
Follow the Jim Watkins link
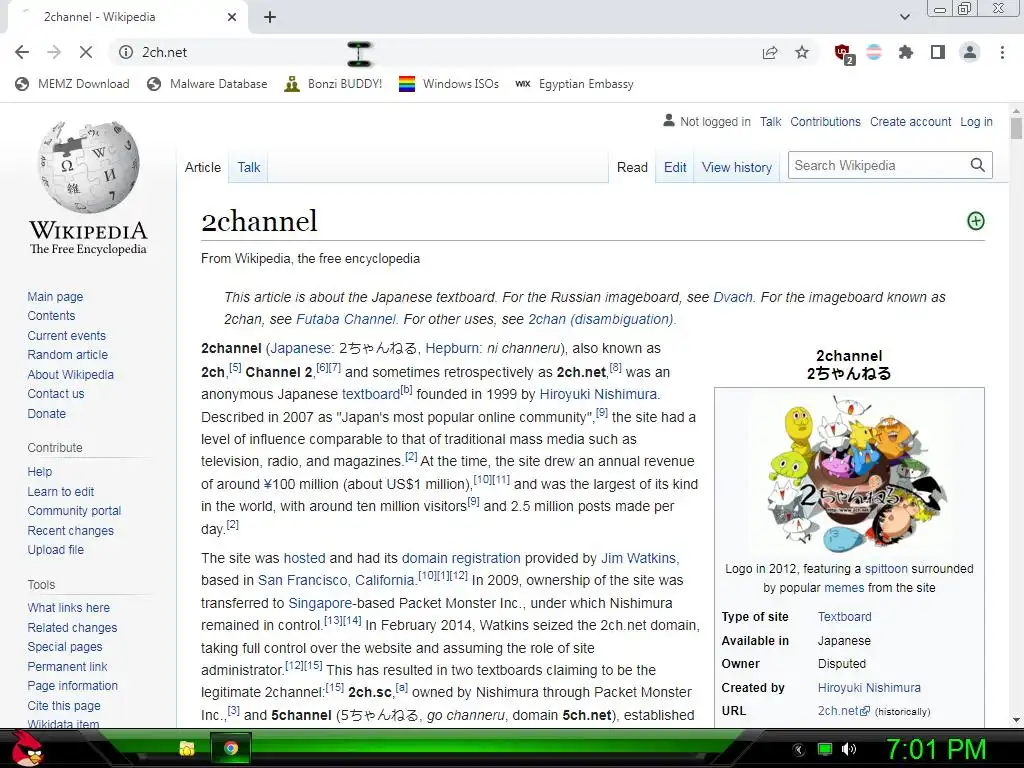click(x=639, y=558)
